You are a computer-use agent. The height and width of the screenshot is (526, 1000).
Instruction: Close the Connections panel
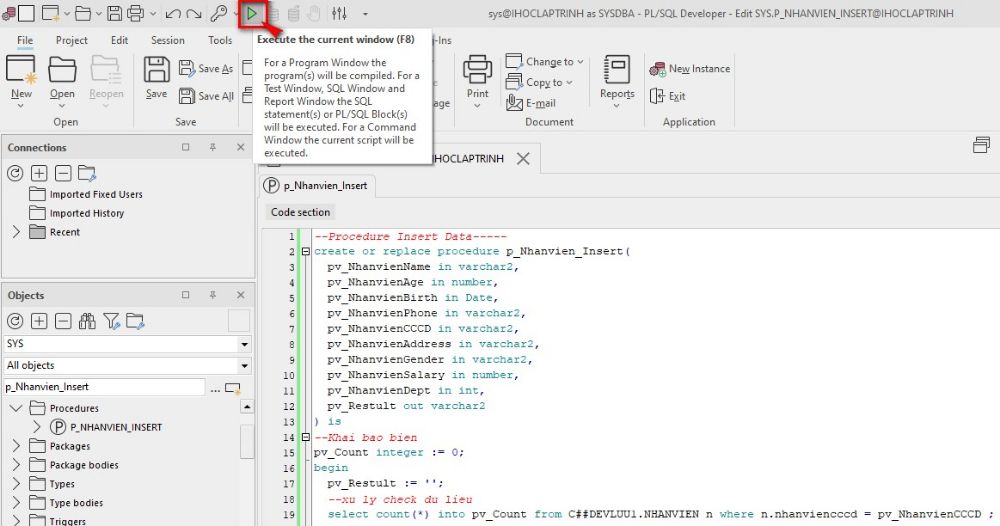coord(240,147)
